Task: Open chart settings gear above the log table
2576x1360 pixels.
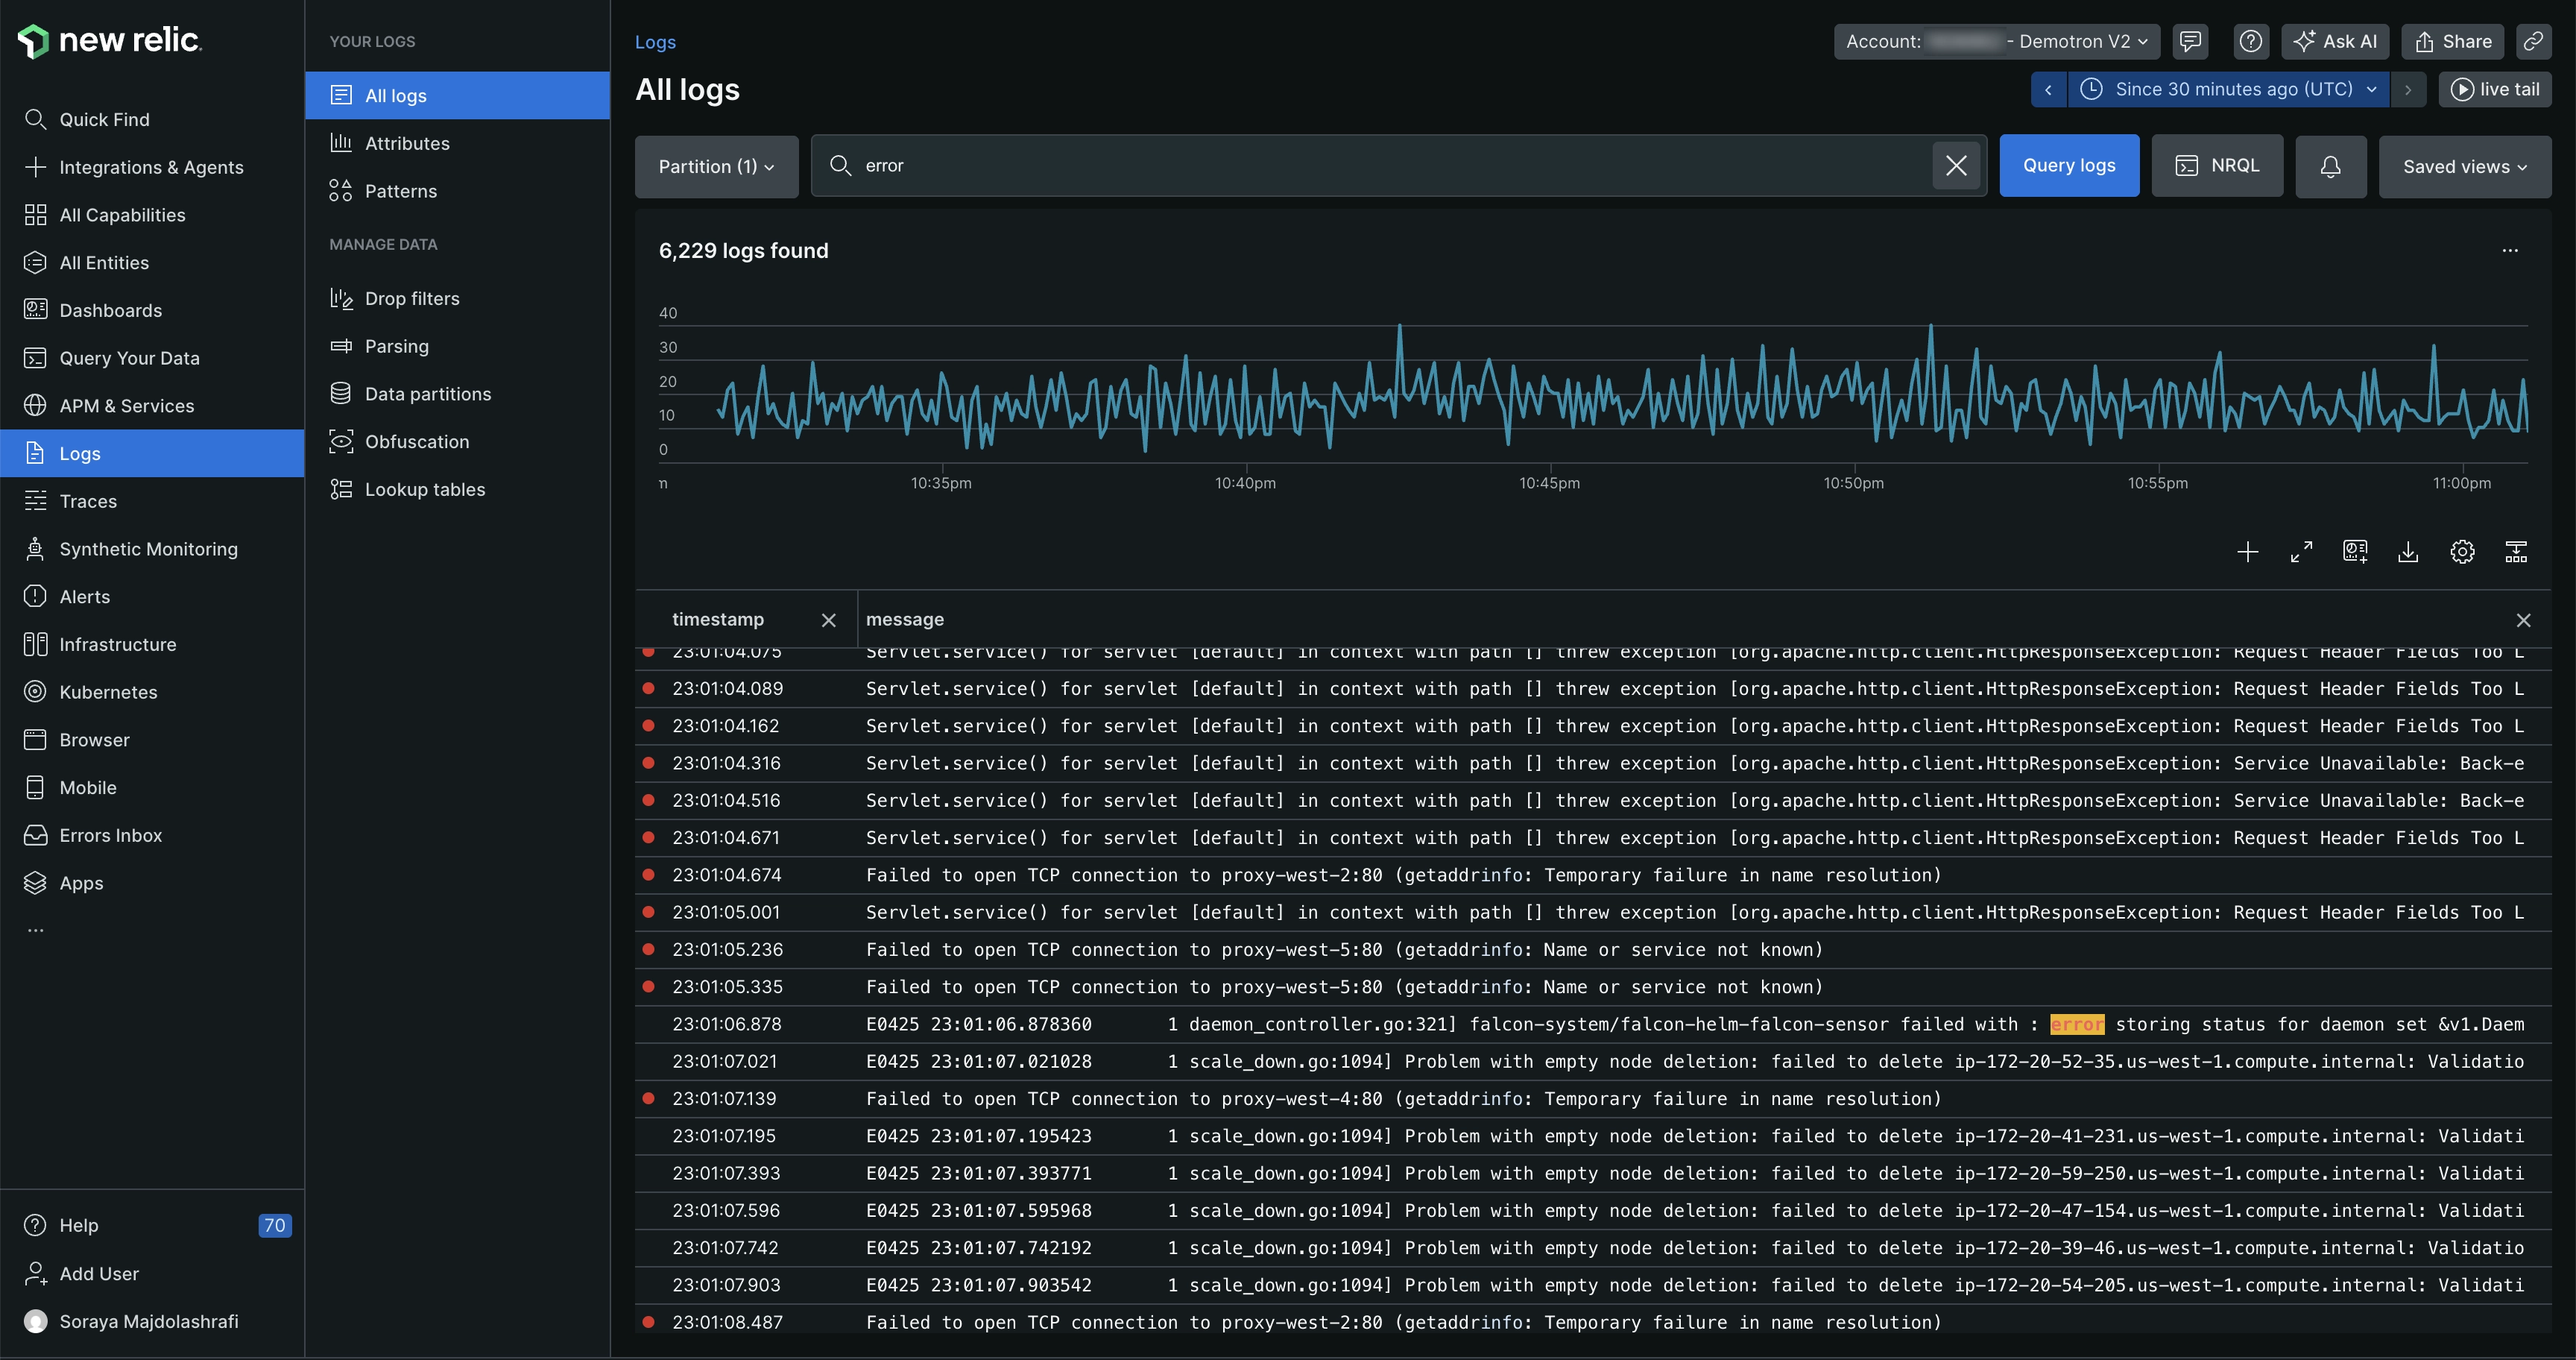Action: pyautogui.click(x=2462, y=551)
